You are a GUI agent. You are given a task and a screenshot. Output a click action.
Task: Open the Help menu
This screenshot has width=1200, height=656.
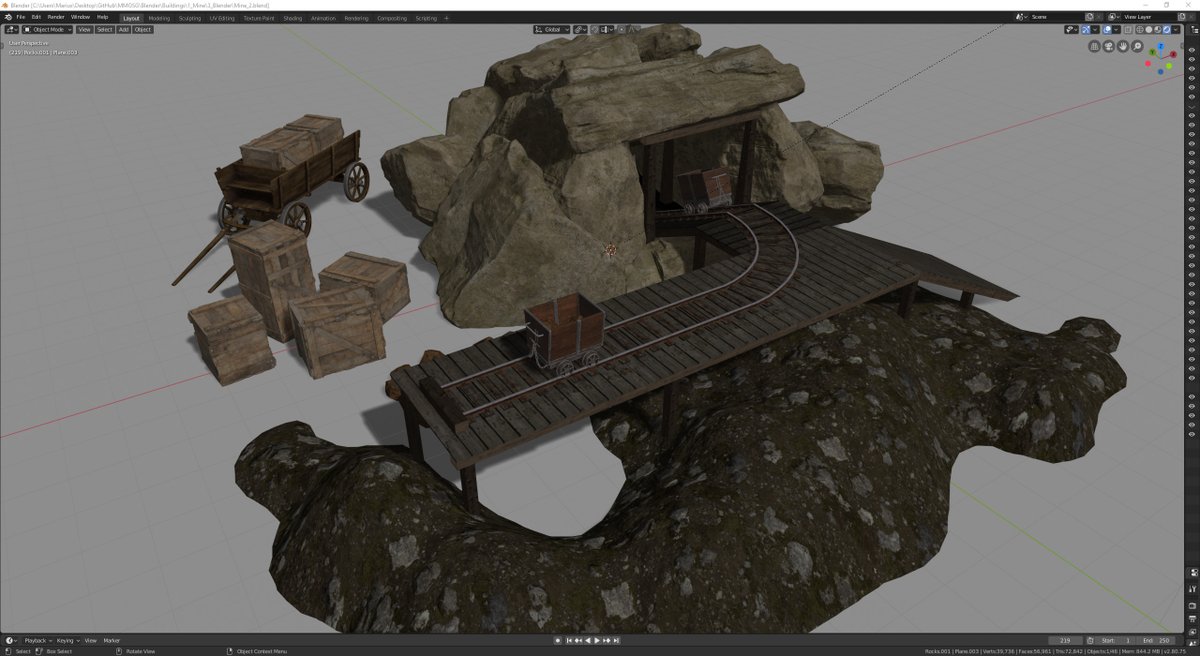pos(102,17)
